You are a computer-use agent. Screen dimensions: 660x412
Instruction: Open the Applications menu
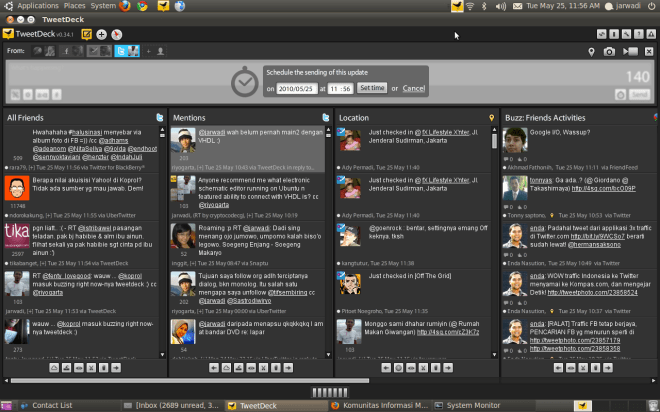tap(38, 6)
